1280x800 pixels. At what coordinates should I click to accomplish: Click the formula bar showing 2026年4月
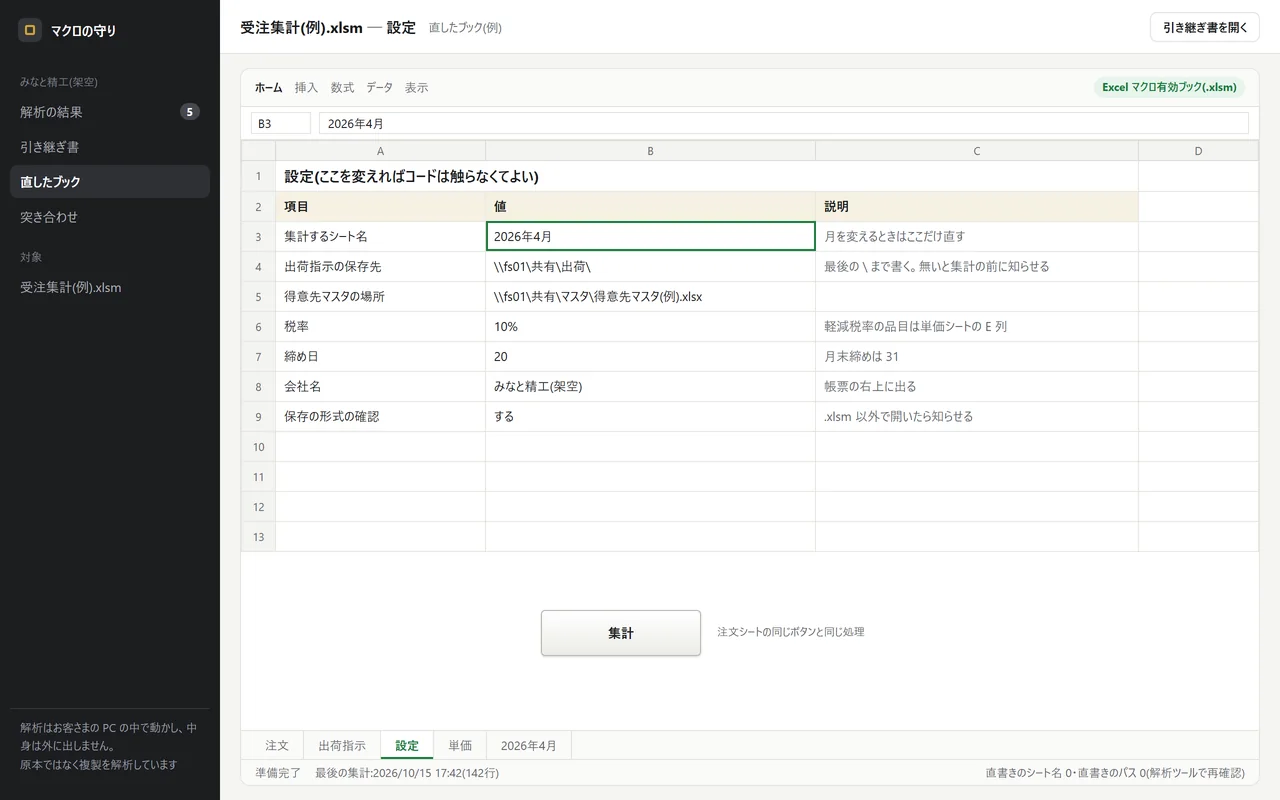(x=784, y=123)
